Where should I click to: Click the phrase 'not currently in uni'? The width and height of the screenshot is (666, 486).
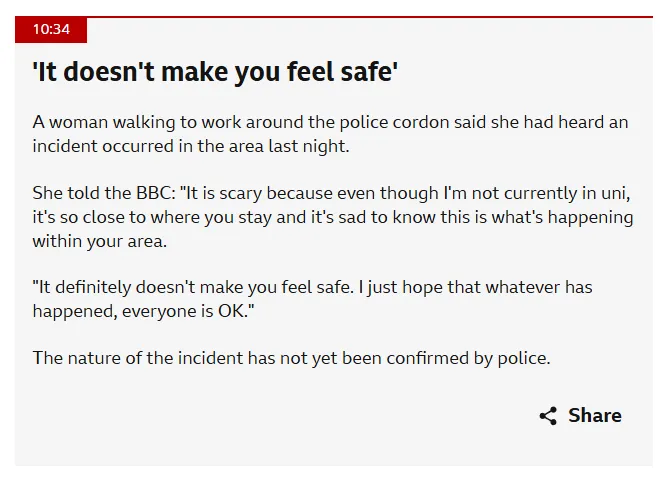pos(549,193)
